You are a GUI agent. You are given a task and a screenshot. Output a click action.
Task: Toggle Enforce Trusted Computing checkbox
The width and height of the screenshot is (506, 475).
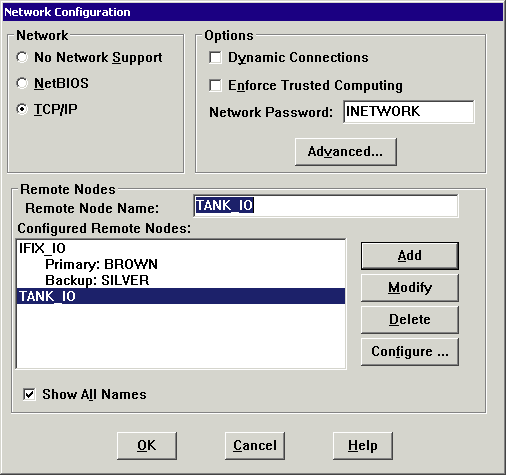click(215, 85)
